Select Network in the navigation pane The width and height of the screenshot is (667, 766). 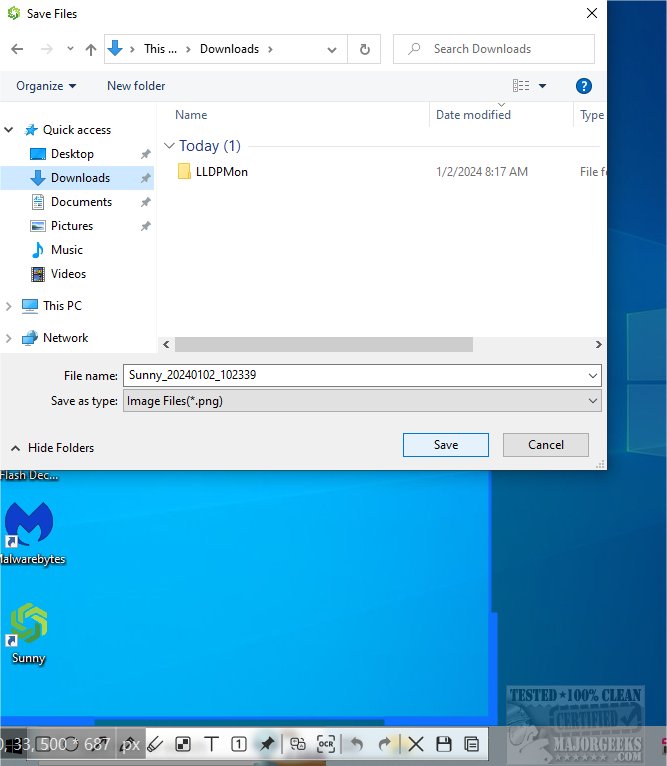(65, 338)
